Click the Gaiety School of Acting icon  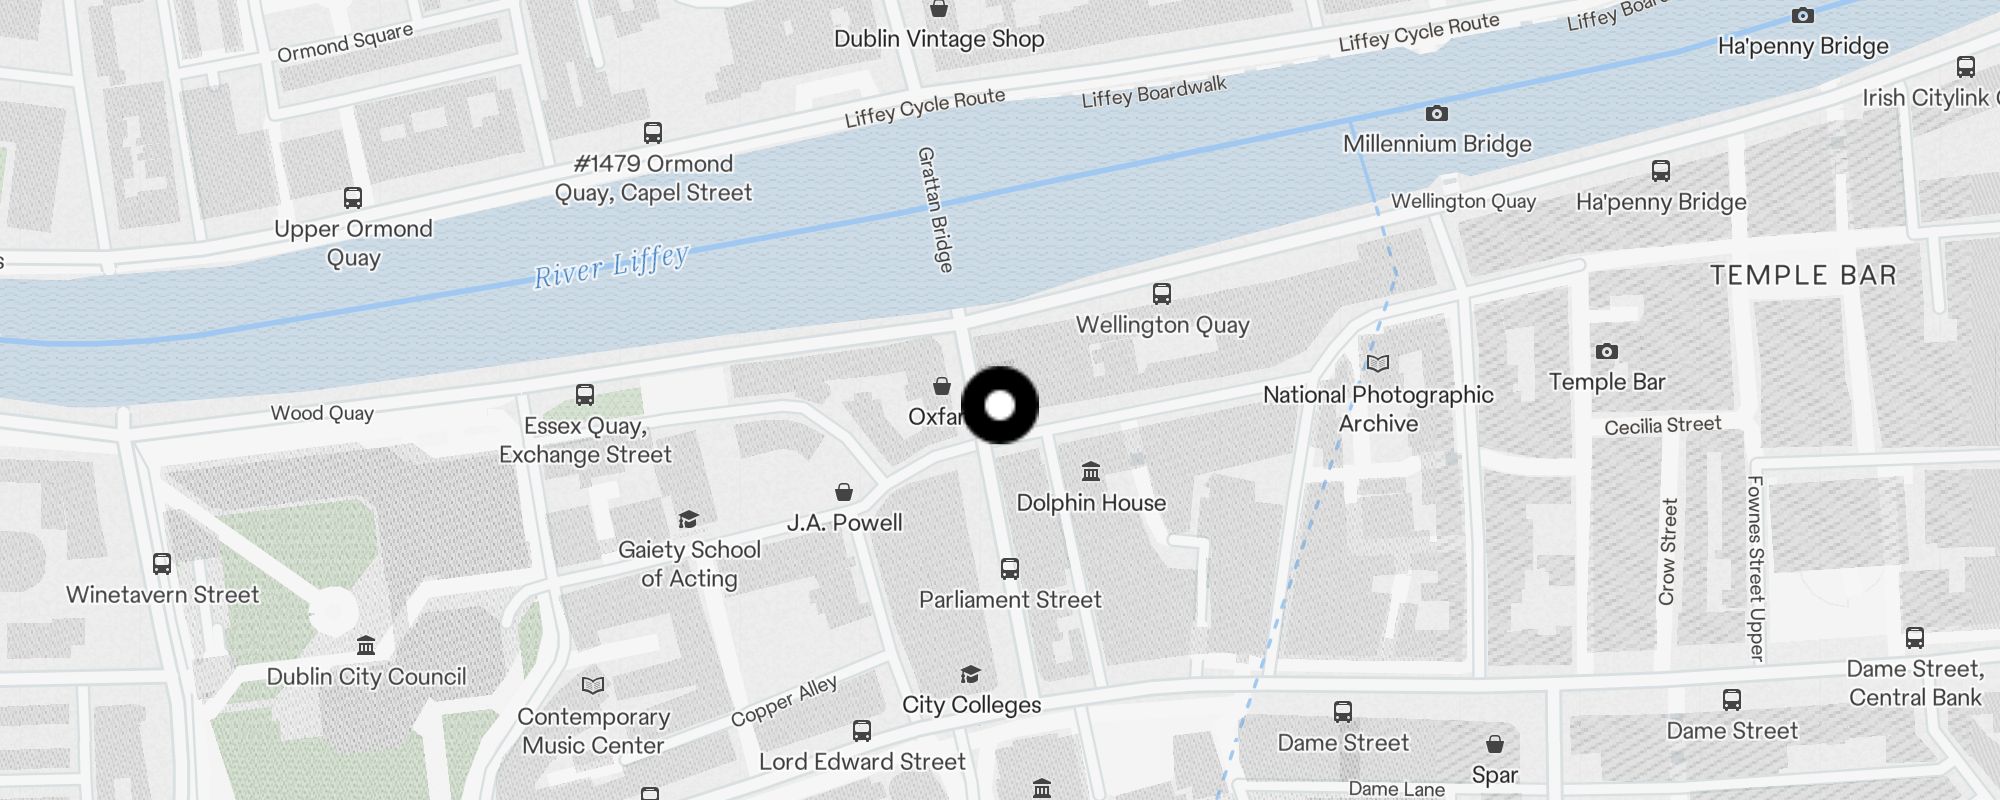[688, 519]
